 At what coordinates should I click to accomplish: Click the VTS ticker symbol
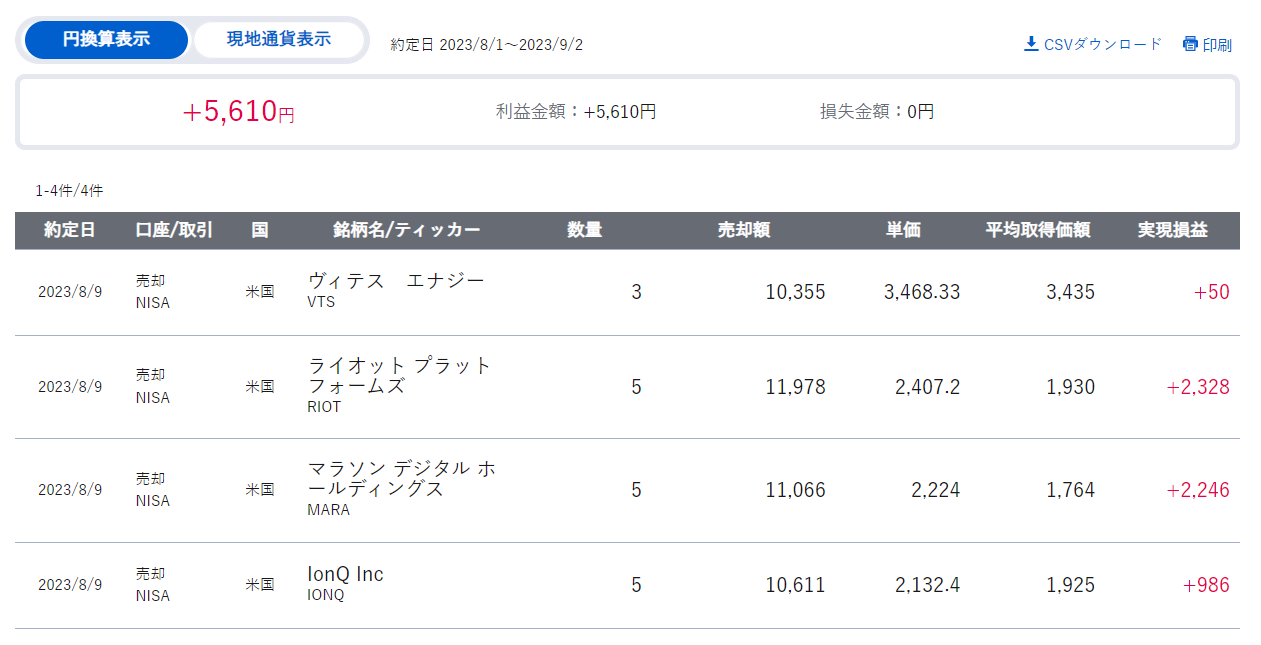(x=321, y=302)
